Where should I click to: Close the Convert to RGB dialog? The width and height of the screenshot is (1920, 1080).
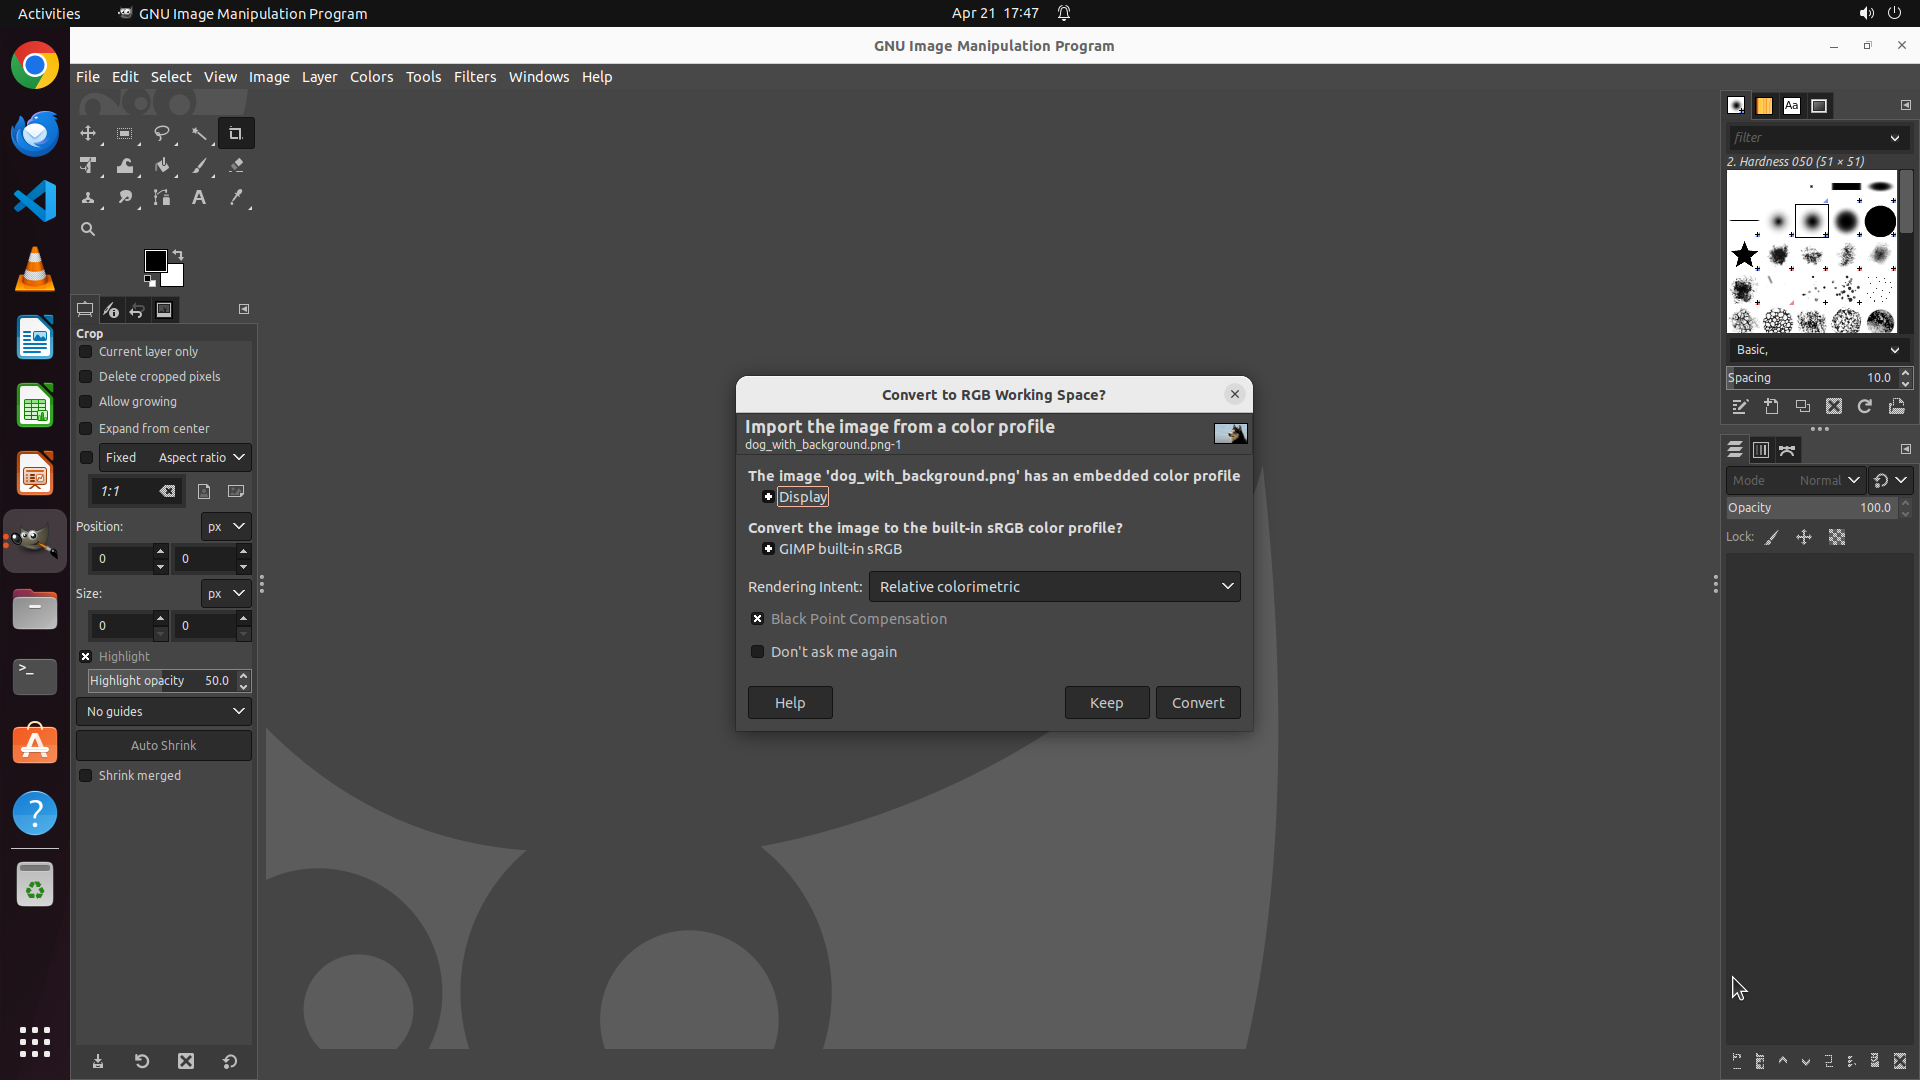coord(1235,394)
